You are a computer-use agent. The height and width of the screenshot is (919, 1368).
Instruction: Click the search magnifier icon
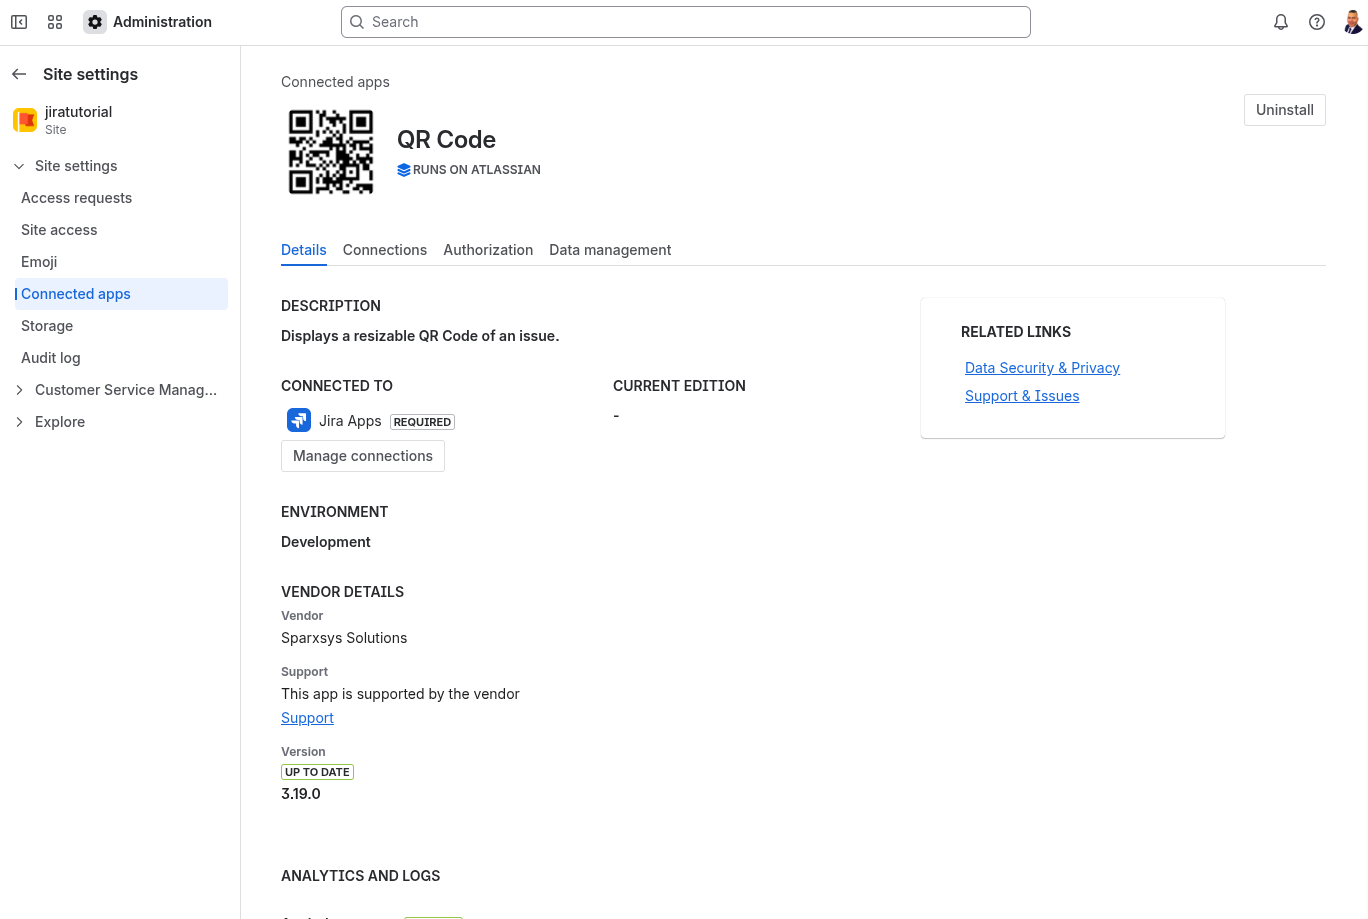pyautogui.click(x=357, y=22)
